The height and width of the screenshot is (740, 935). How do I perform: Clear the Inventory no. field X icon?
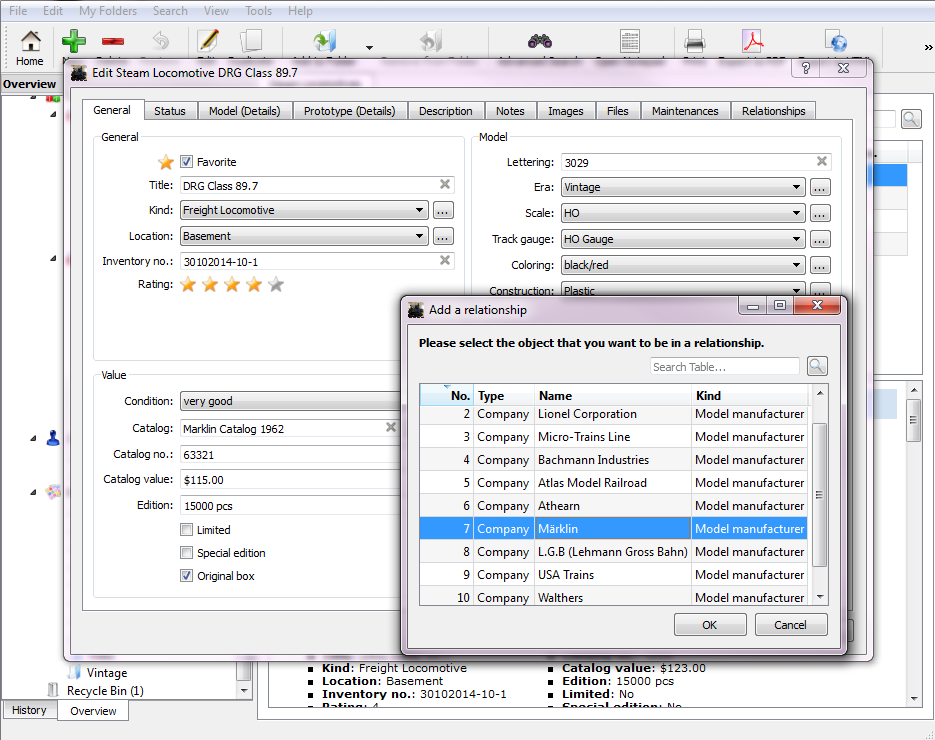445,260
